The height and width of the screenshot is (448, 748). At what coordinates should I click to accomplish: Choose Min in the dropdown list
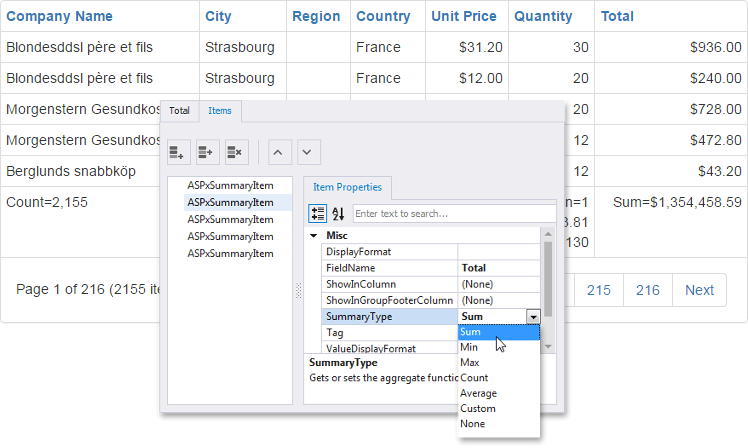coord(499,347)
